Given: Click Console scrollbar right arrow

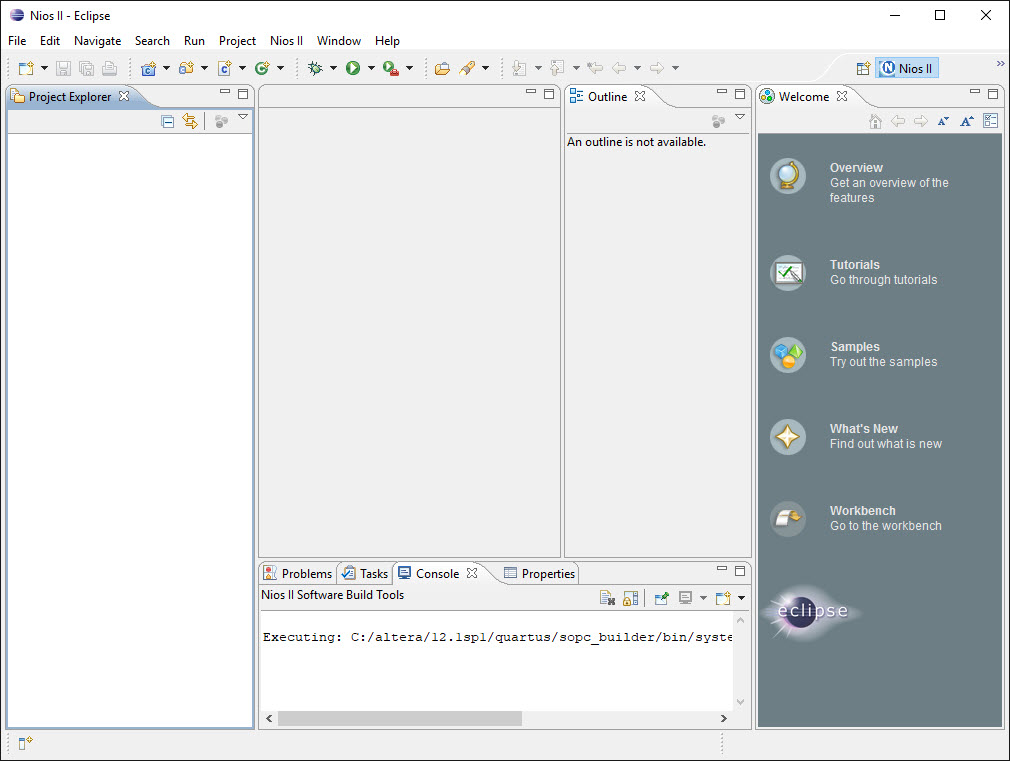Looking at the screenshot, I should [724, 718].
